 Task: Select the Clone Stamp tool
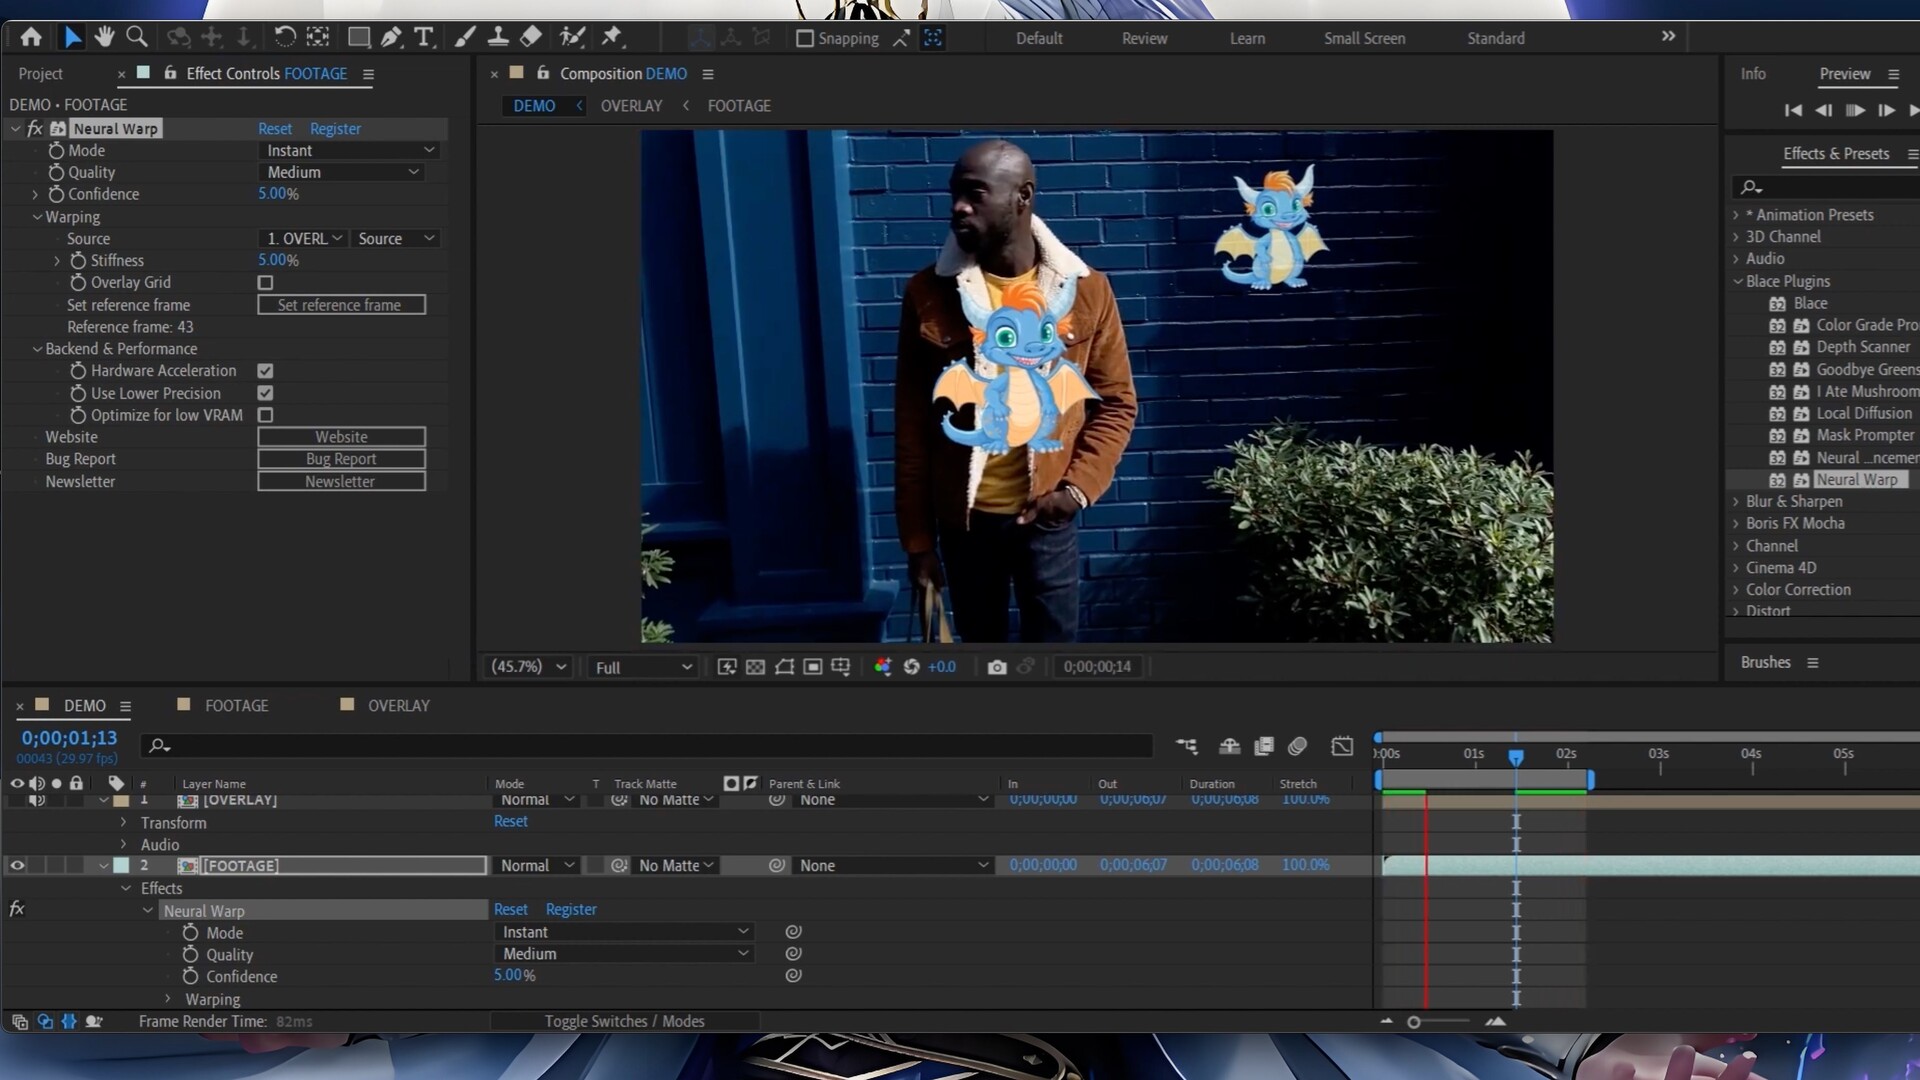coord(497,38)
